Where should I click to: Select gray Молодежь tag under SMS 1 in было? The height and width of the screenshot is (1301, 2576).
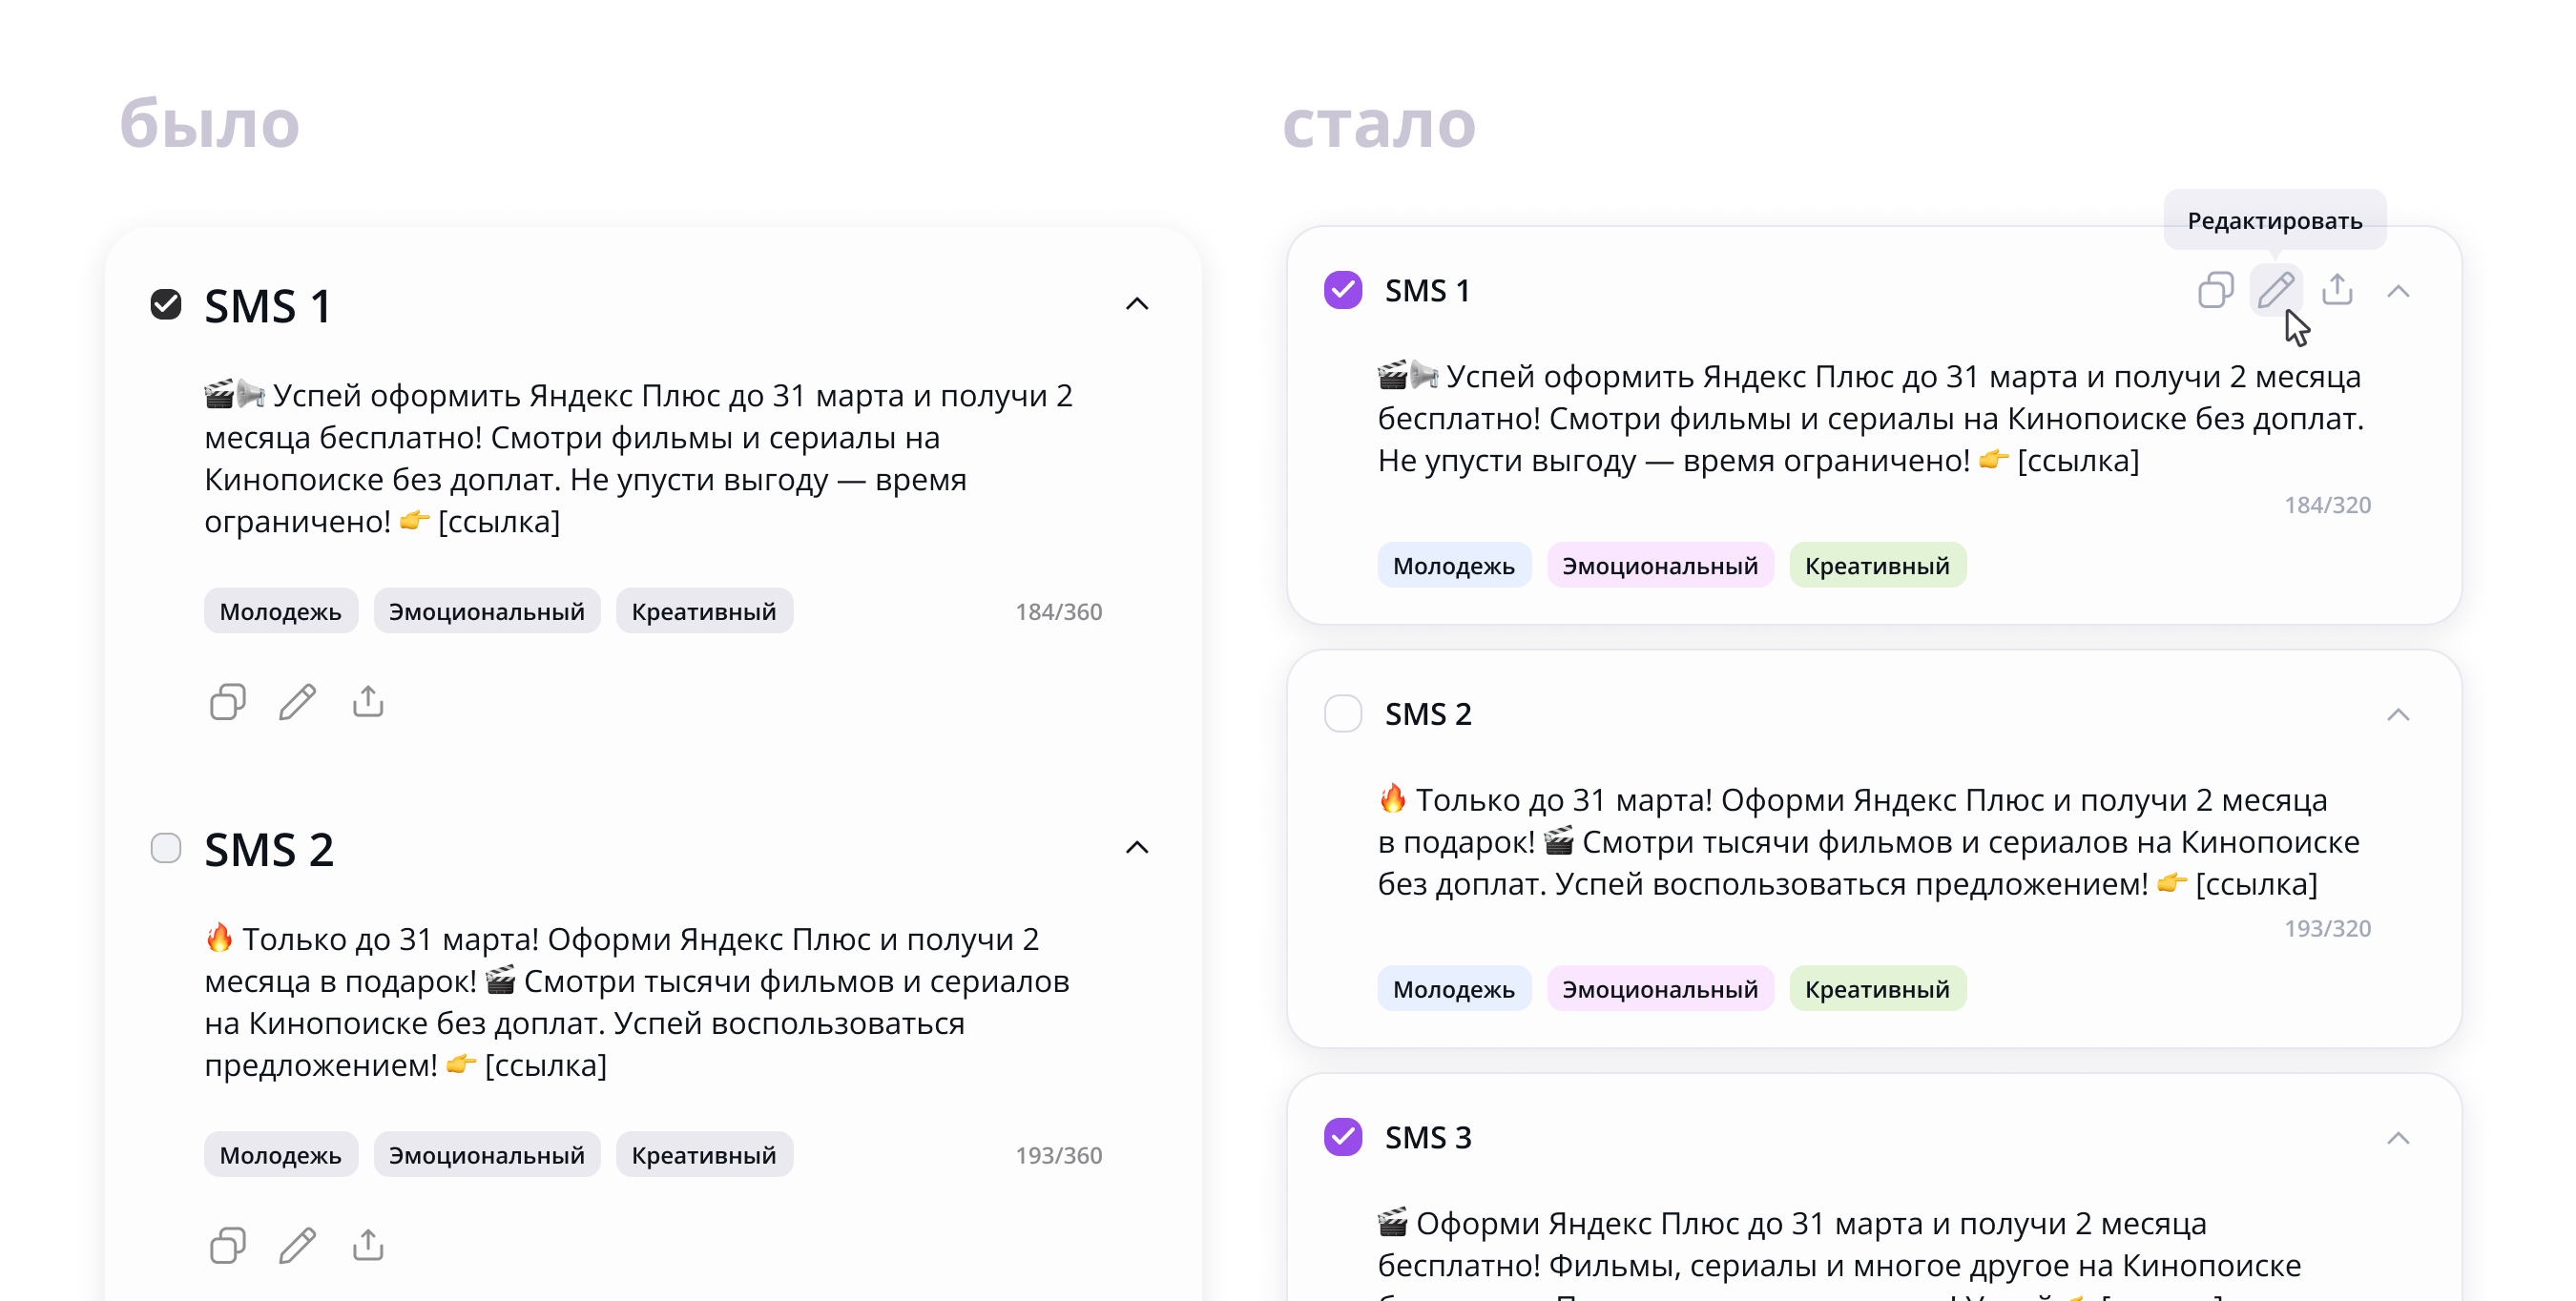pyautogui.click(x=281, y=611)
